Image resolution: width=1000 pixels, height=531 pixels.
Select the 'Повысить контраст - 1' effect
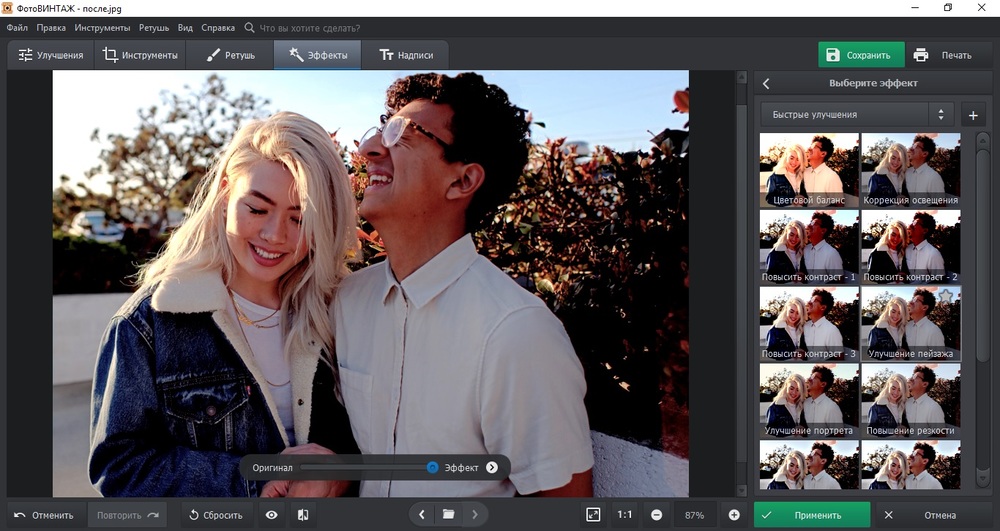click(809, 247)
